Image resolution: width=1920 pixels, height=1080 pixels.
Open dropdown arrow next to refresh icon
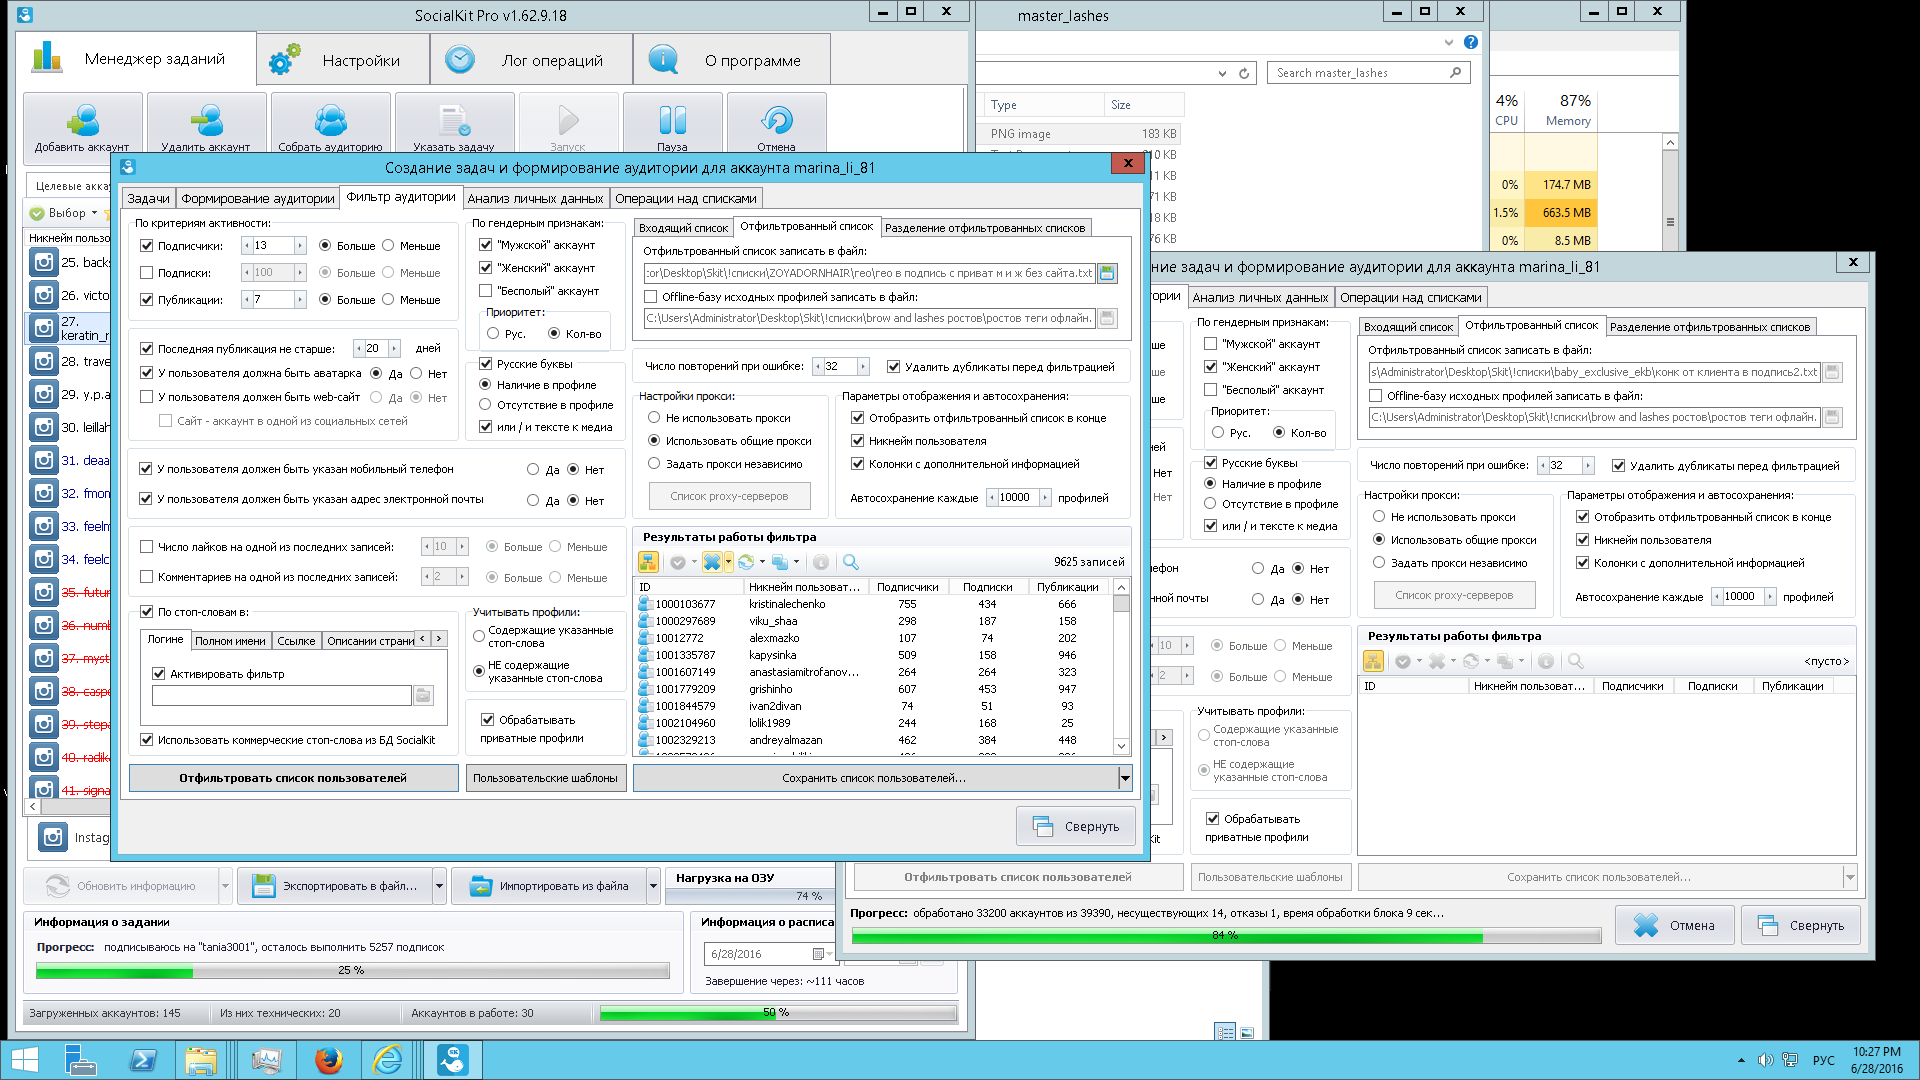coord(762,562)
